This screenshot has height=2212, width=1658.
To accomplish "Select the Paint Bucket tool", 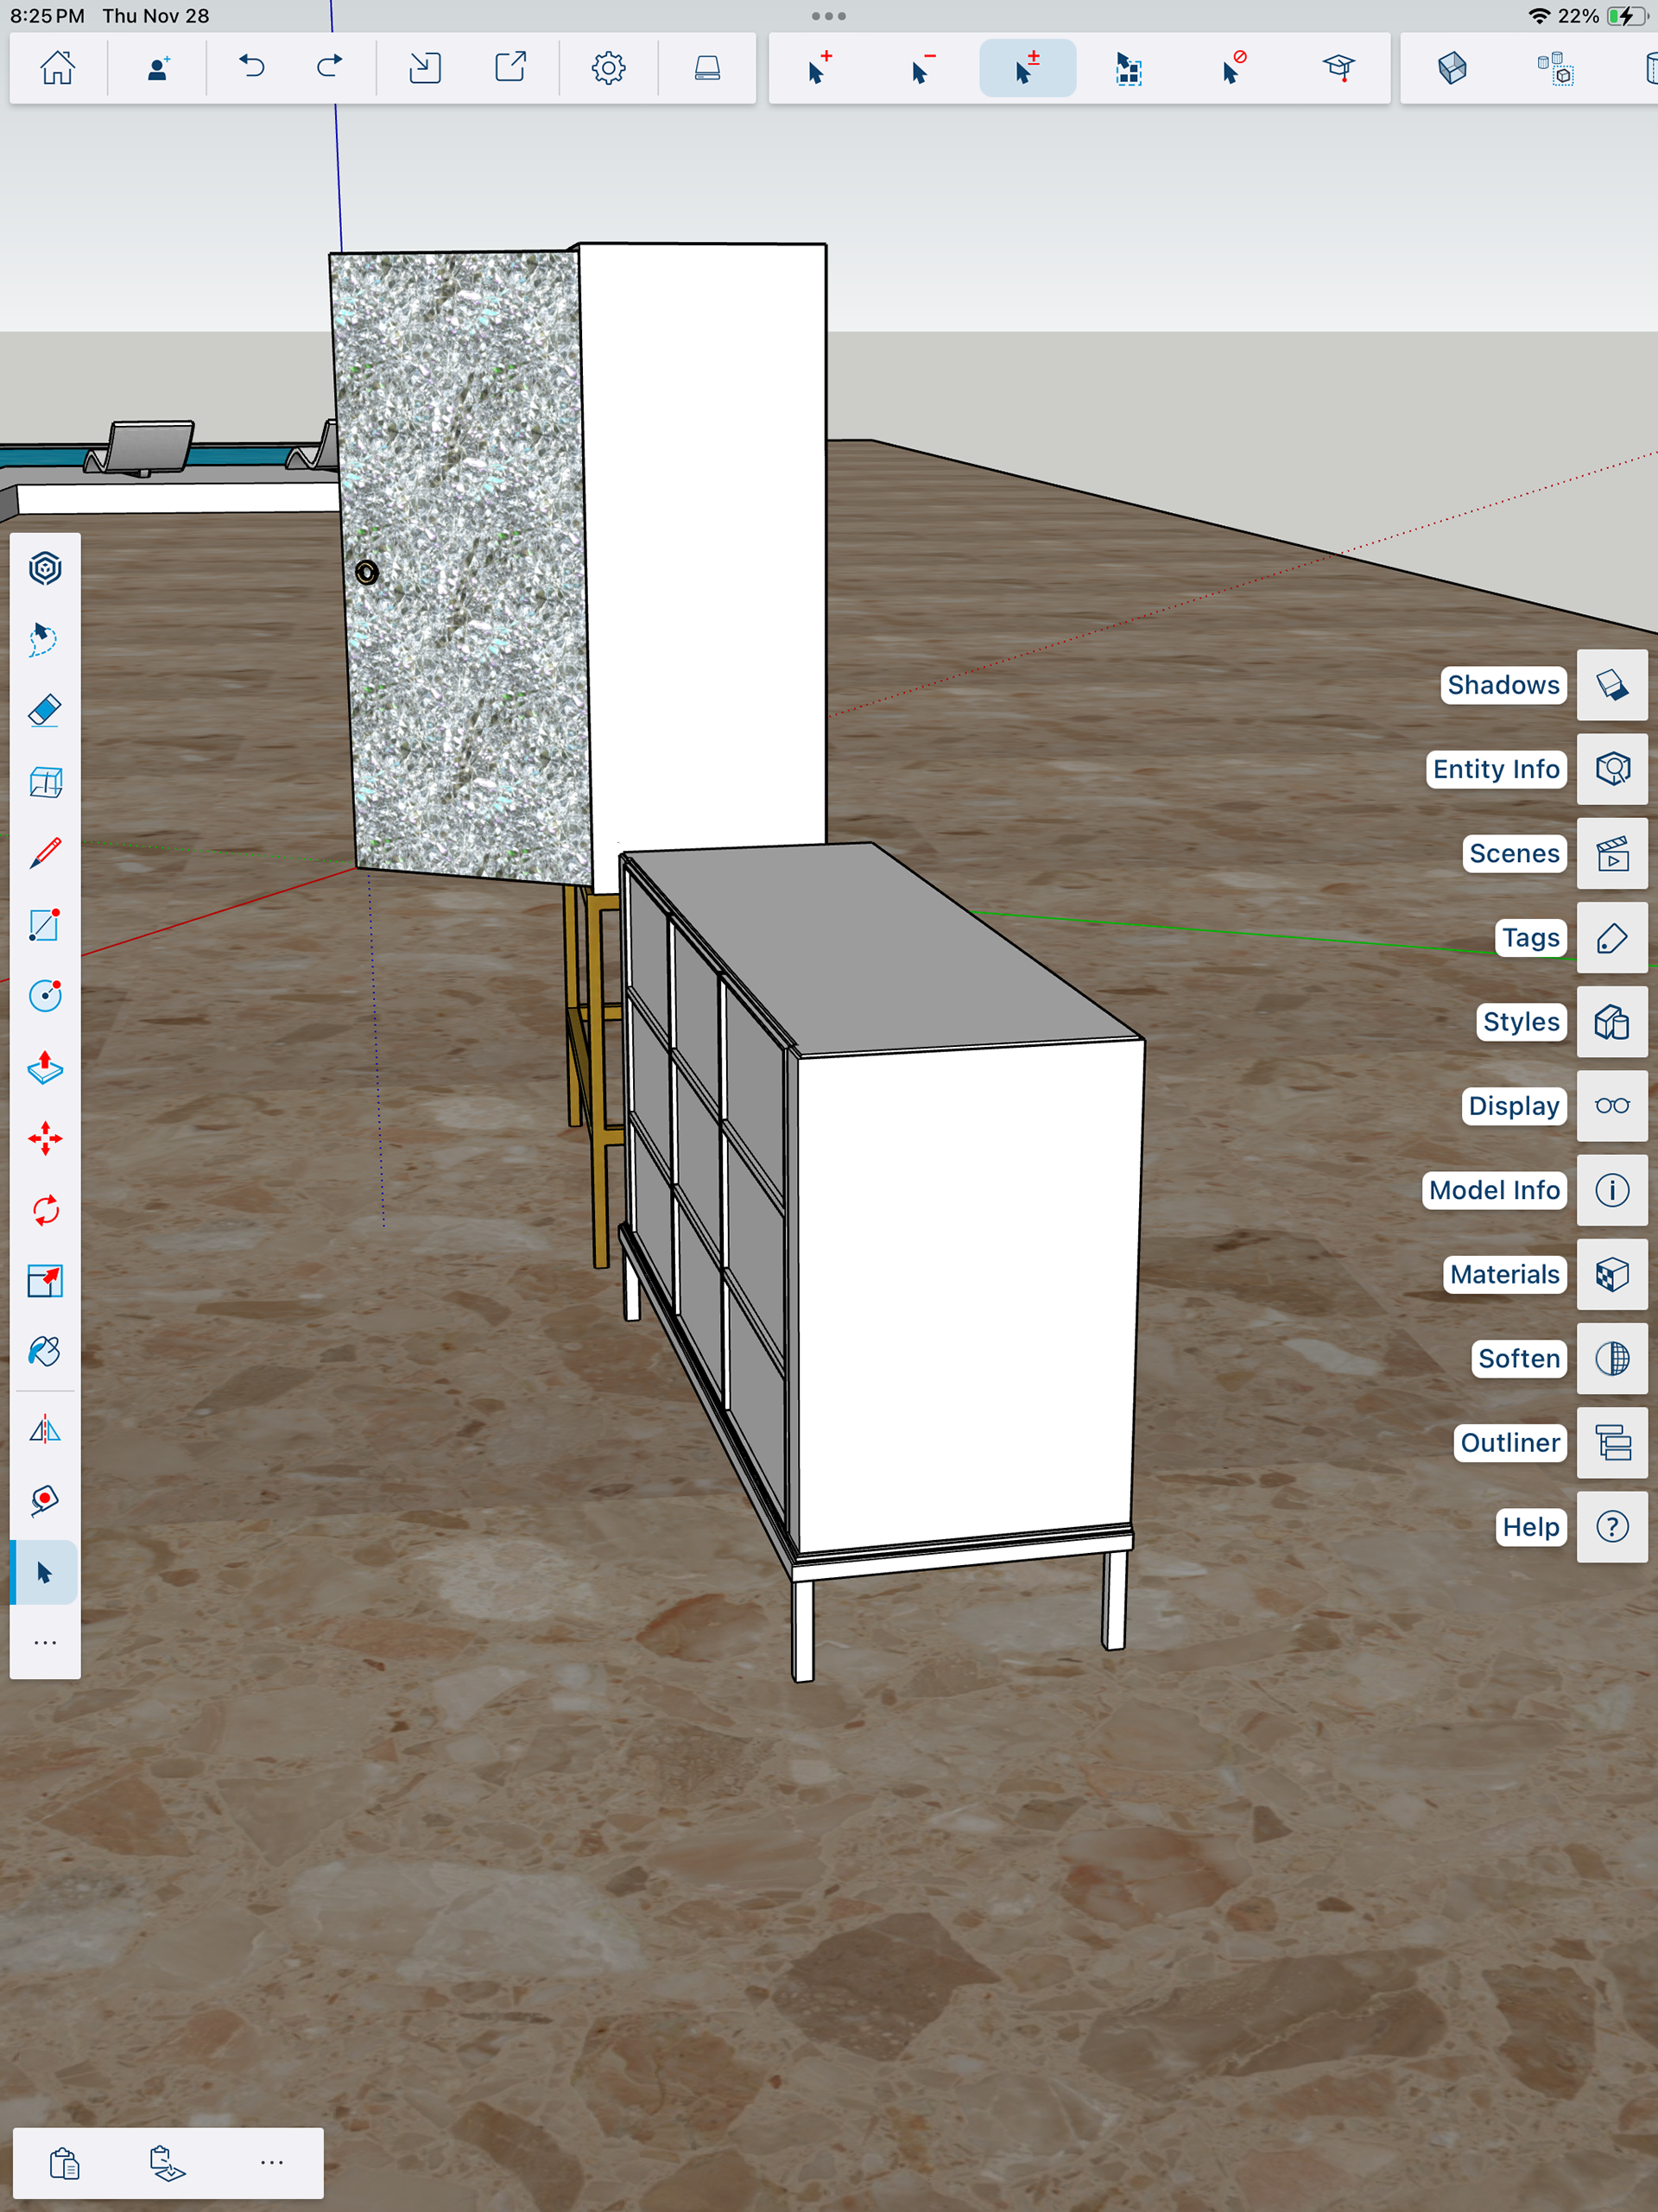I will coord(45,1352).
